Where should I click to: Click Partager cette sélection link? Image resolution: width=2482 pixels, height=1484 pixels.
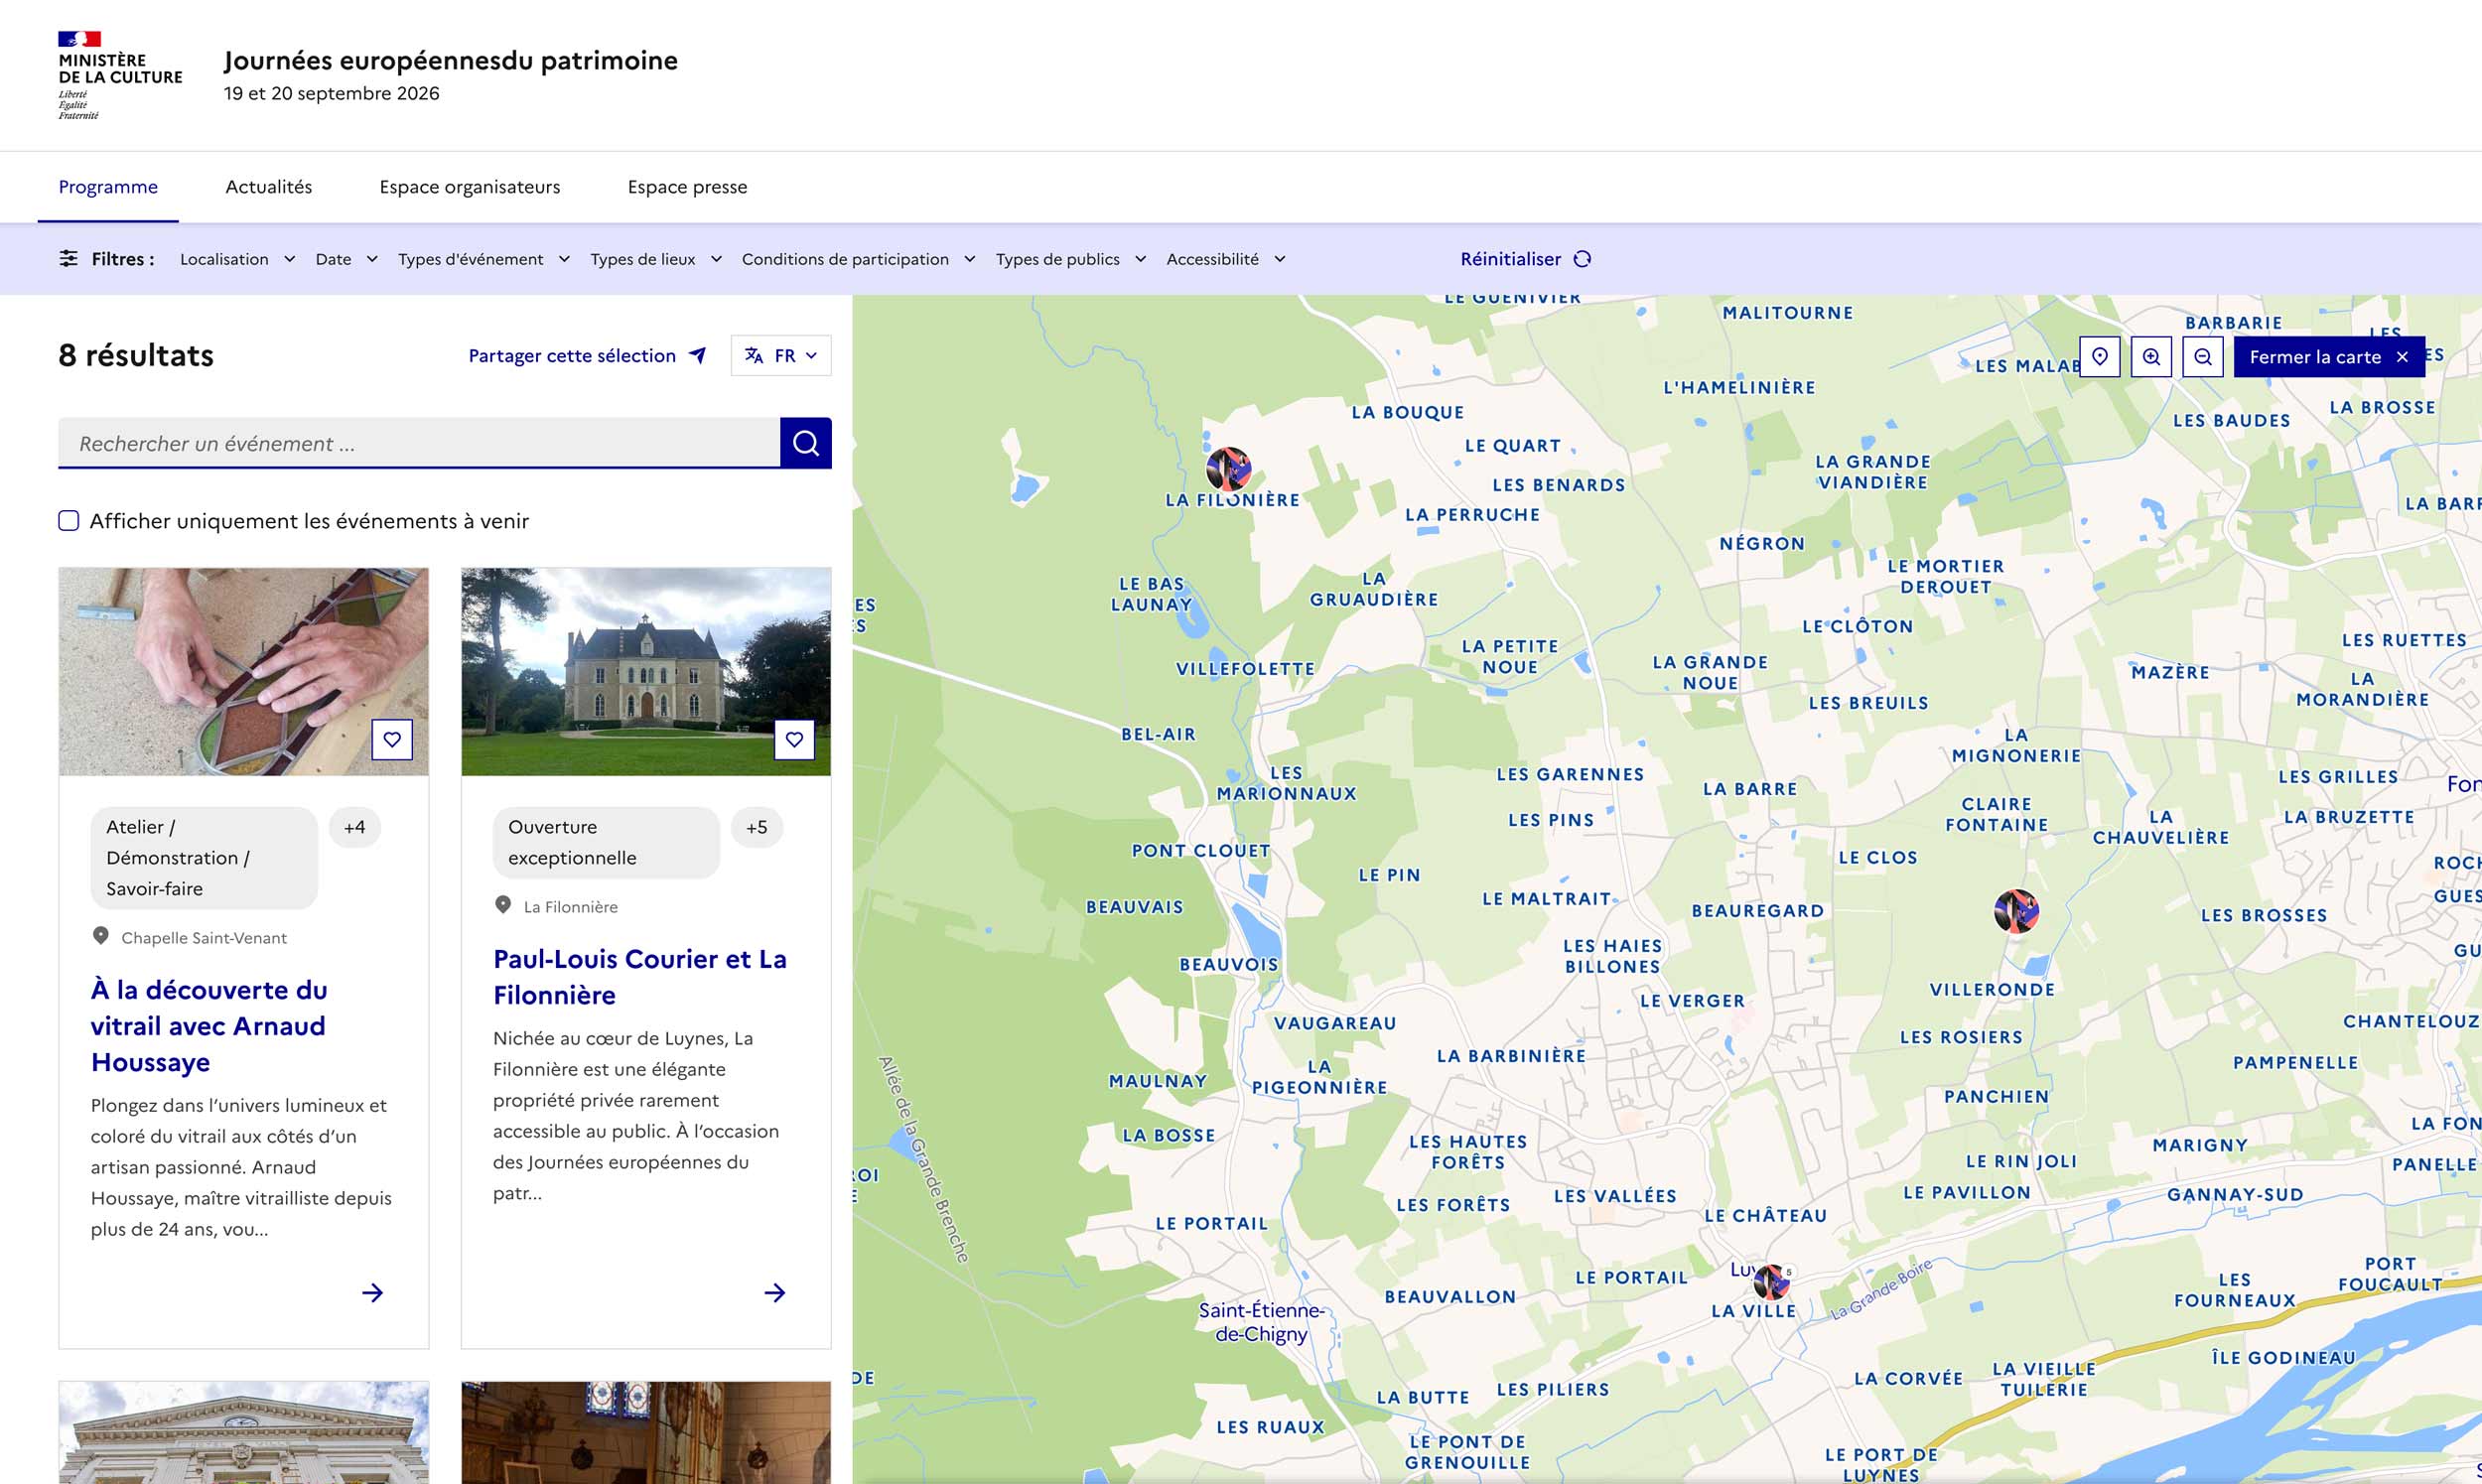(x=588, y=355)
